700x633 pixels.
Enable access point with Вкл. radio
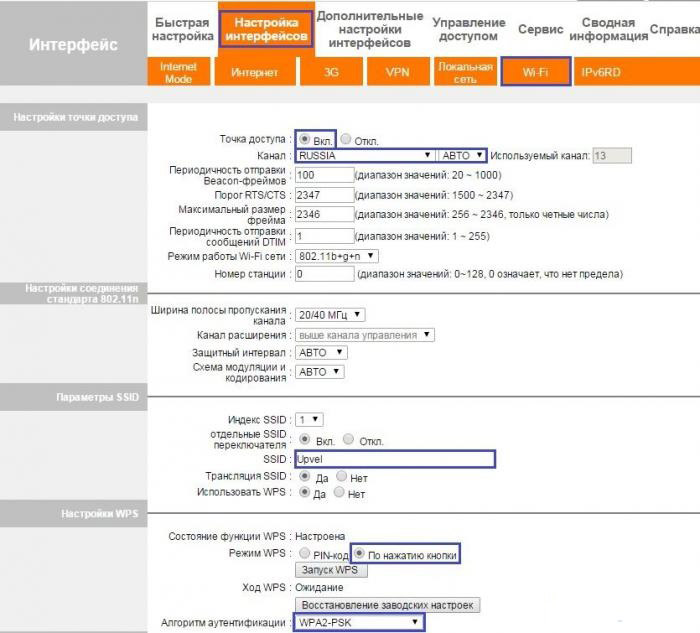(304, 139)
